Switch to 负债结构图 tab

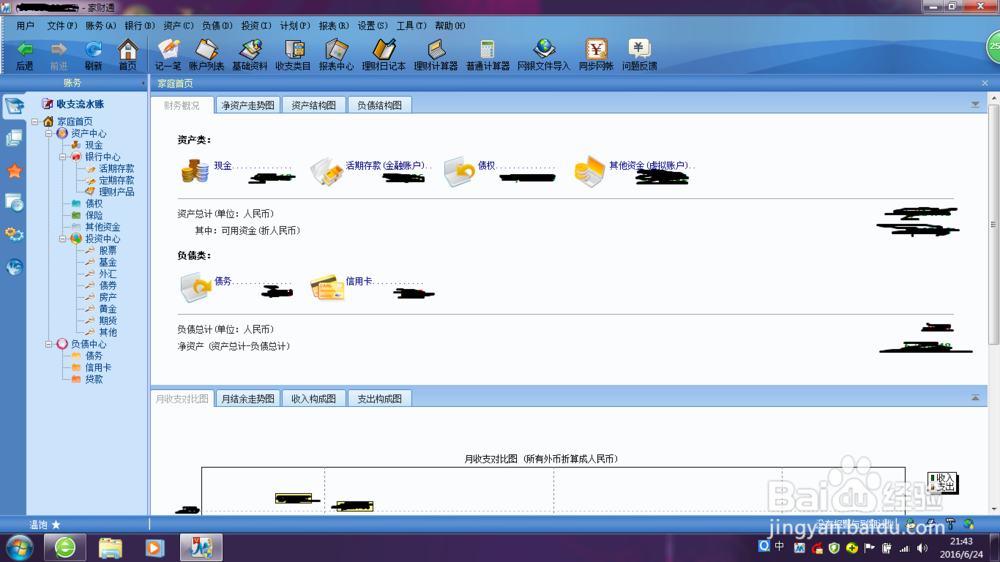click(379, 105)
